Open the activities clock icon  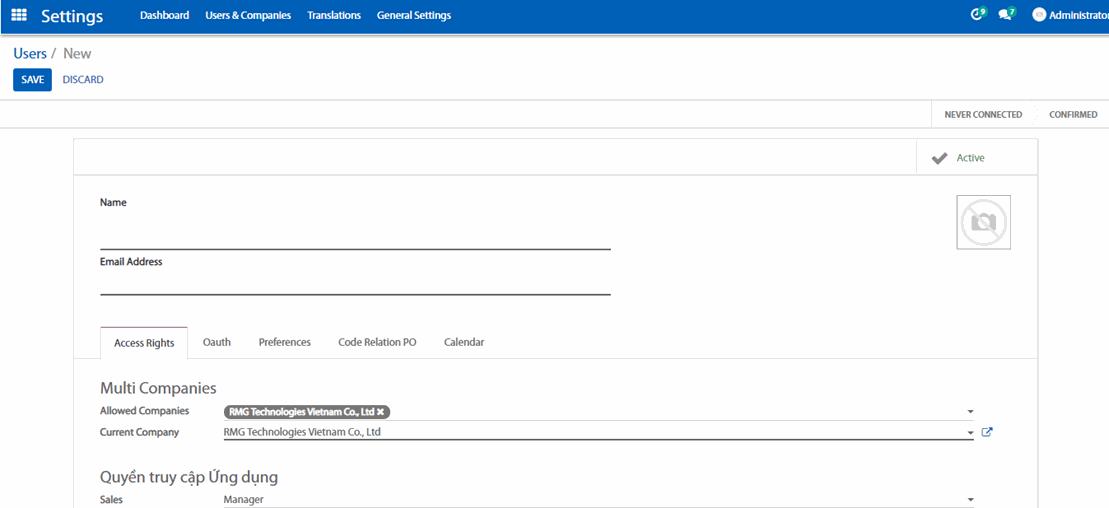(977, 15)
